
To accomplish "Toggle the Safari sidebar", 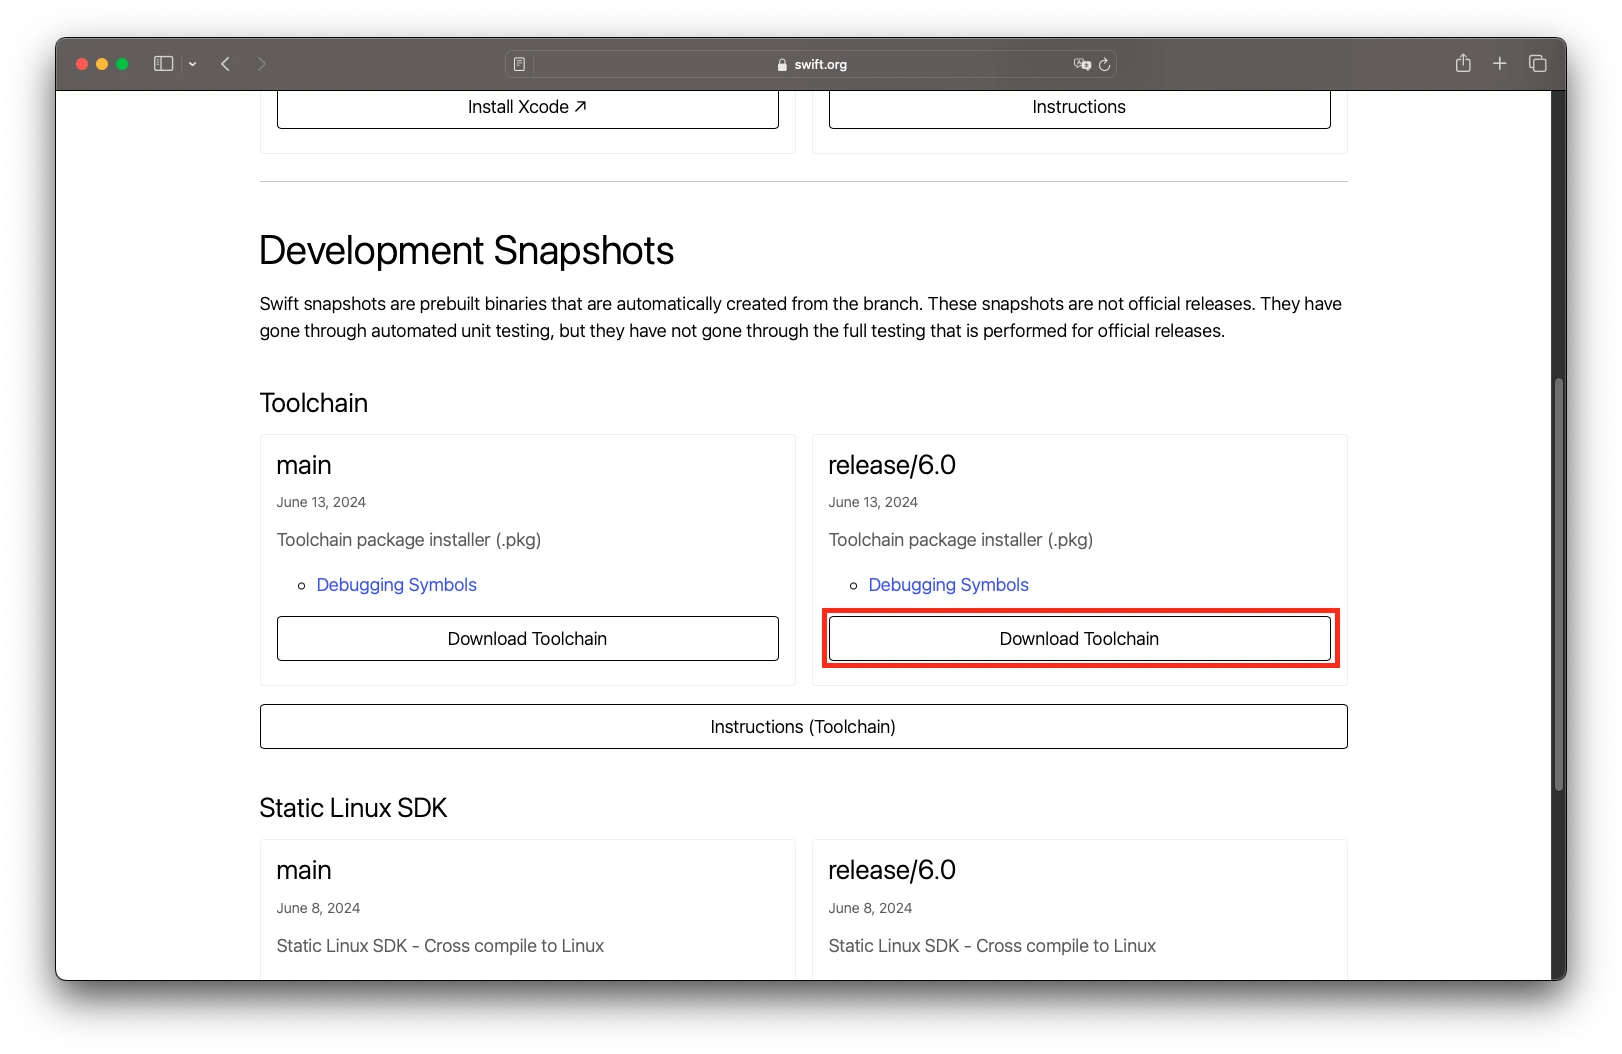I will pos(163,63).
